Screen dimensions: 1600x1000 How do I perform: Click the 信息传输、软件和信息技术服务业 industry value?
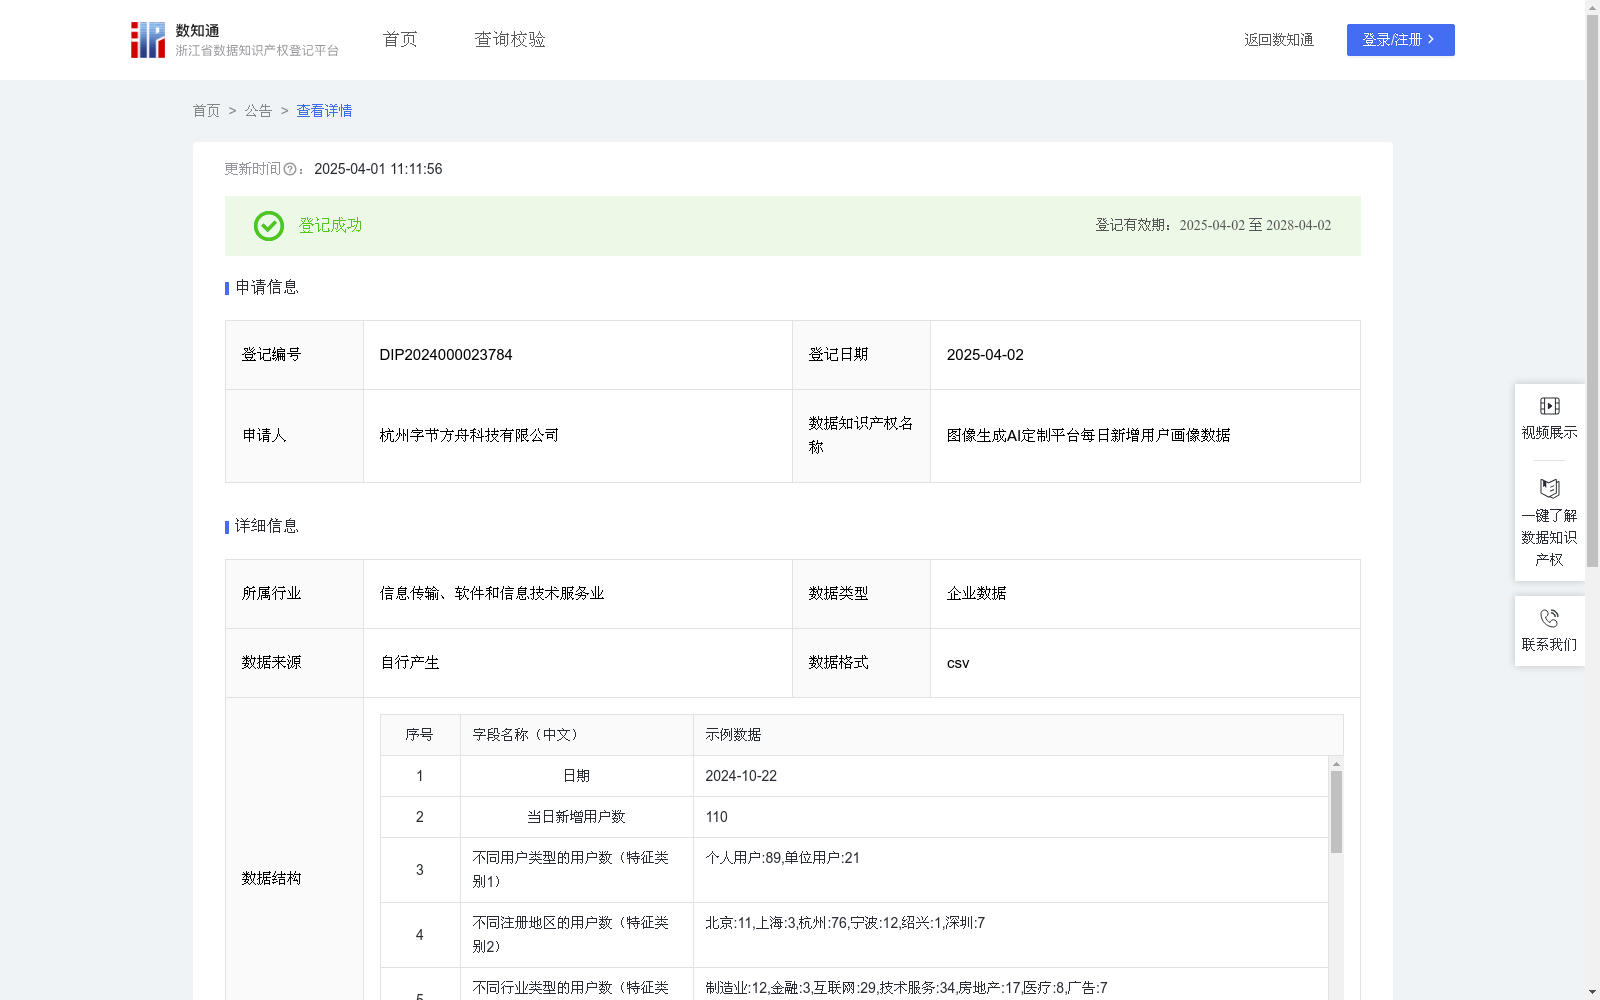coord(492,594)
